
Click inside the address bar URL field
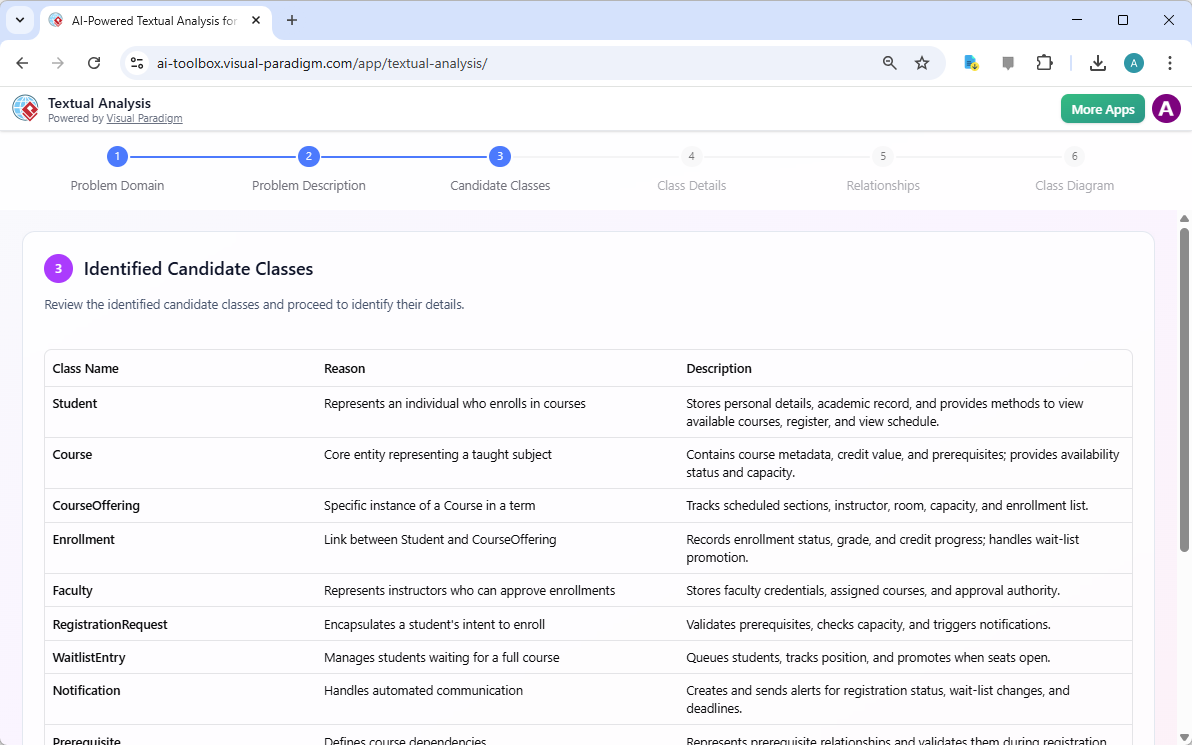tap(400, 62)
